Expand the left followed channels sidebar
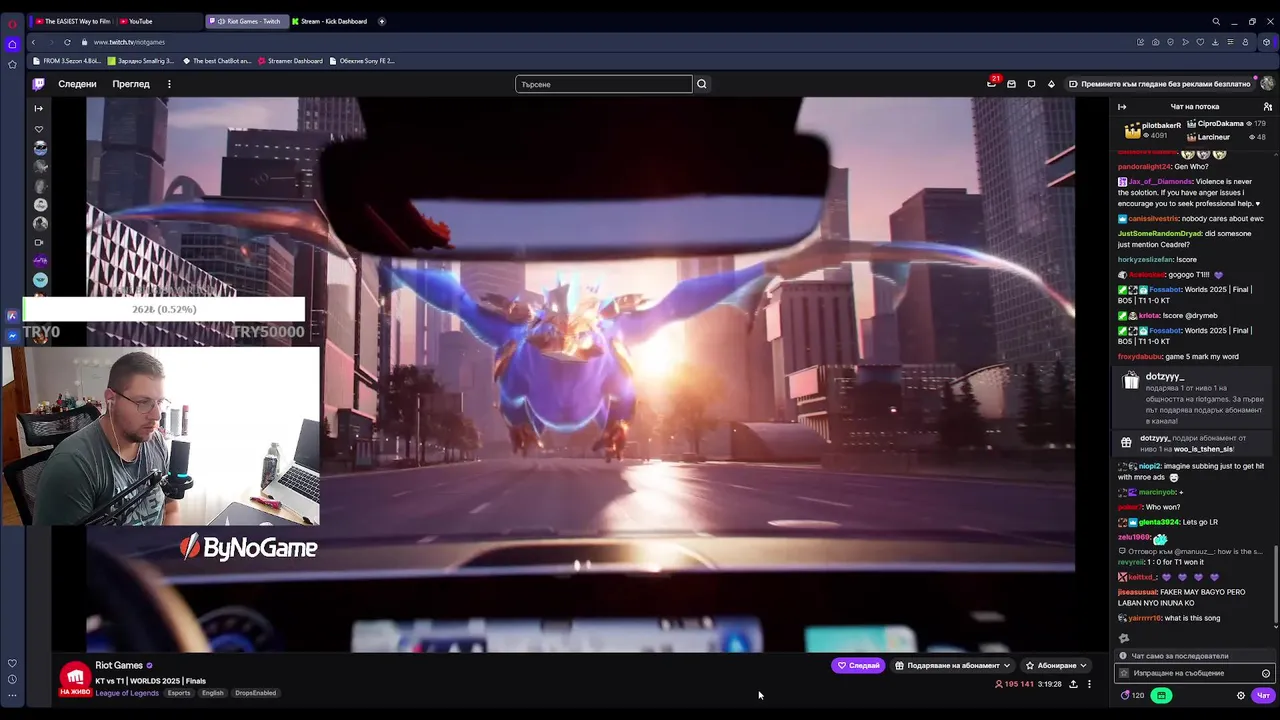Image resolution: width=1280 pixels, height=720 pixels. tap(39, 108)
